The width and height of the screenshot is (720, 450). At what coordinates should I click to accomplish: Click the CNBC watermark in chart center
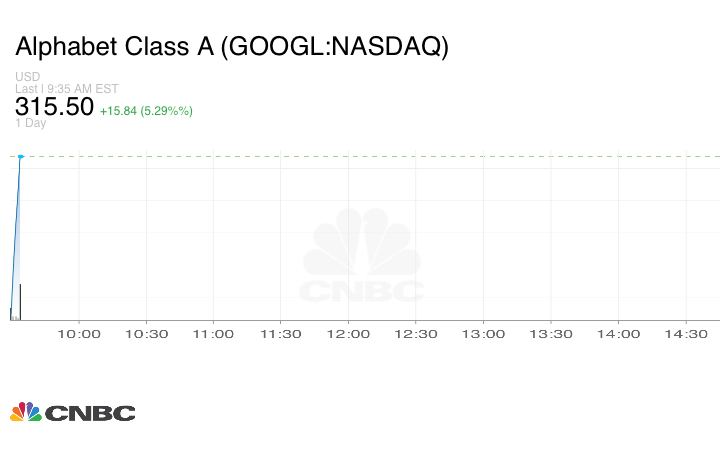[362, 256]
